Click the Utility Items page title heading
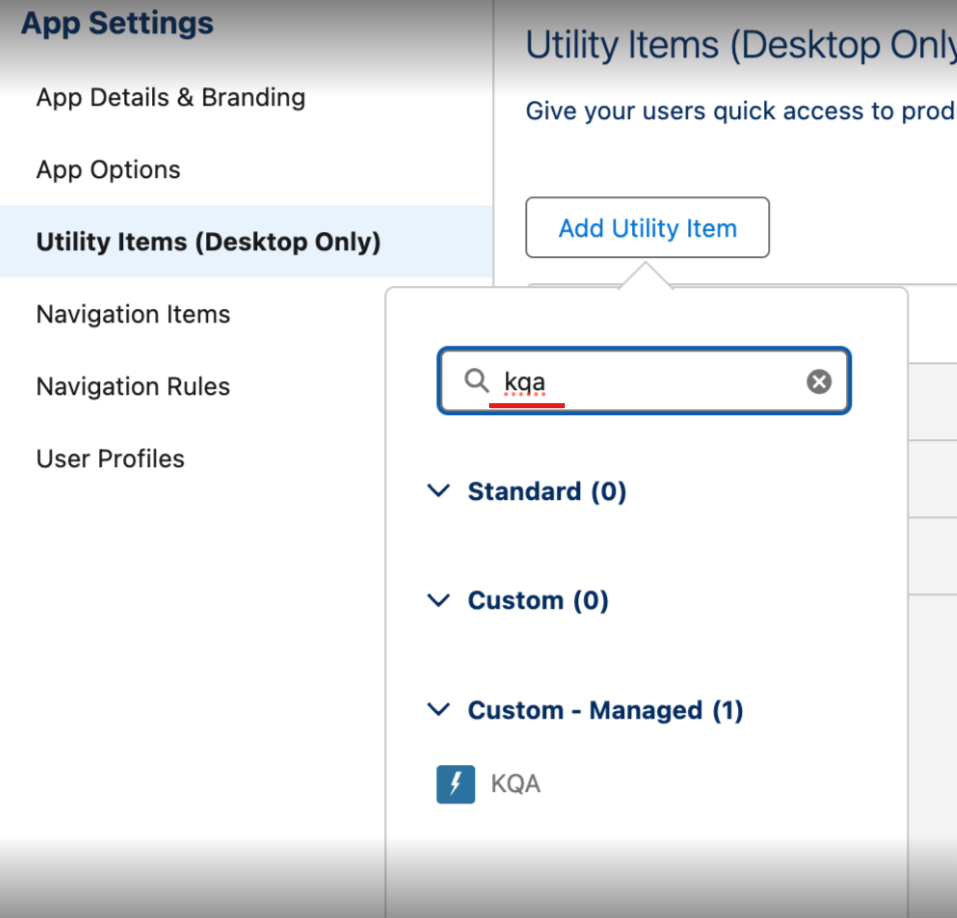 click(741, 45)
